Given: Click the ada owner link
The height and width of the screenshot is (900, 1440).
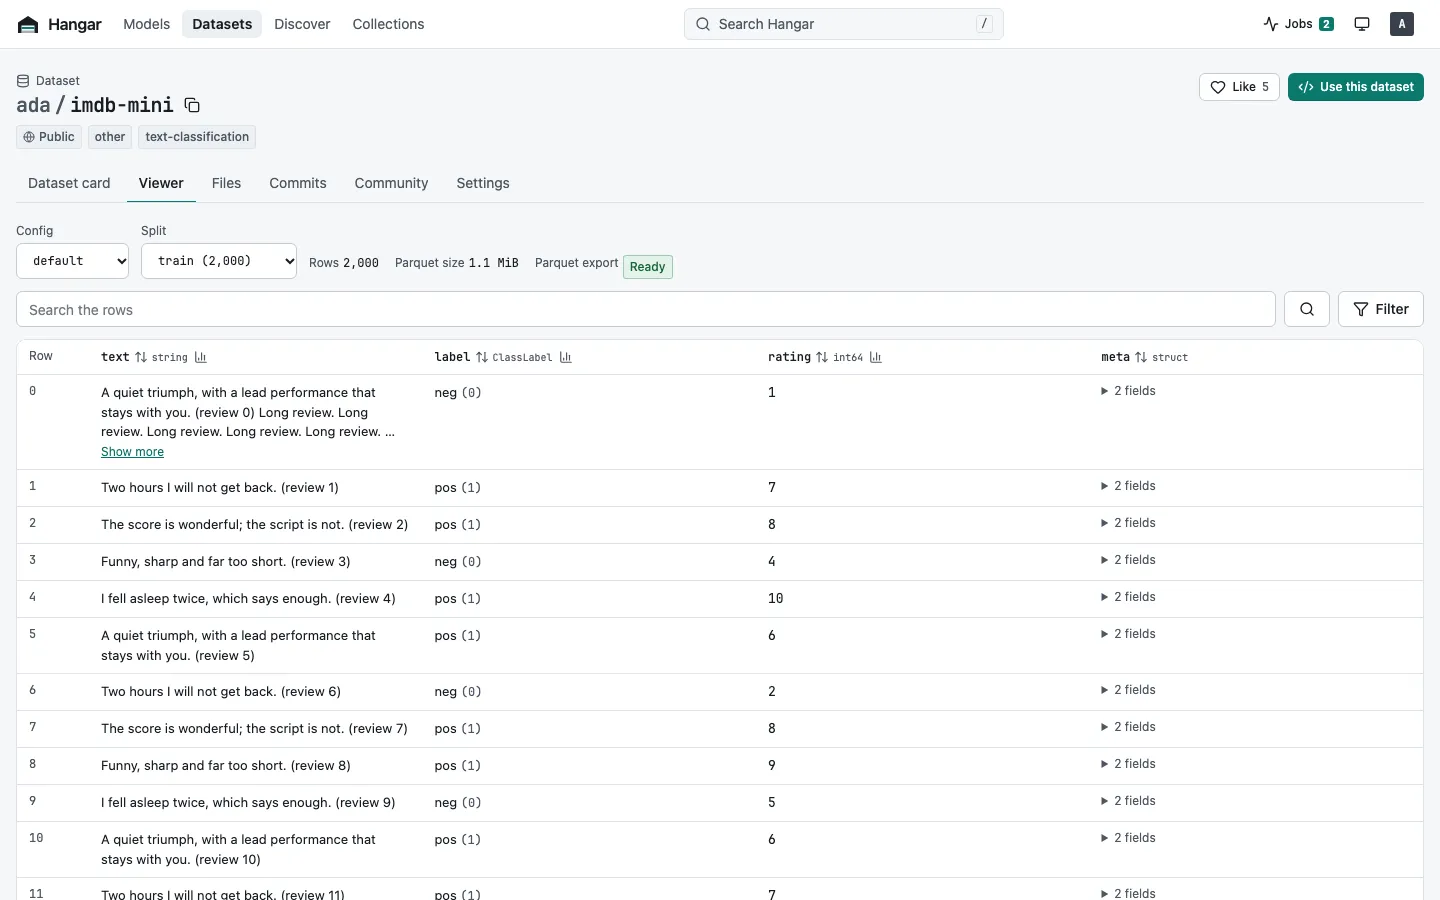Looking at the screenshot, I should pos(33,105).
